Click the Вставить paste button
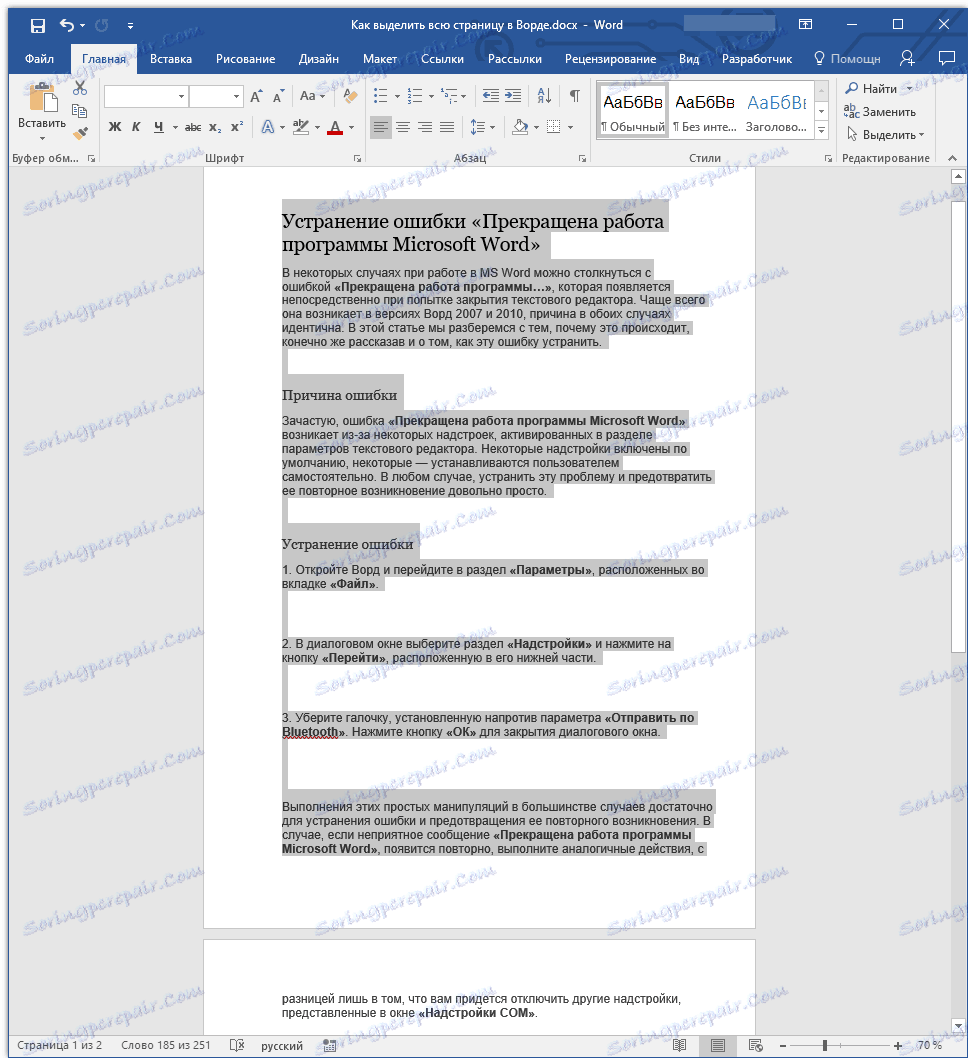The width and height of the screenshot is (968, 1058). tap(42, 110)
